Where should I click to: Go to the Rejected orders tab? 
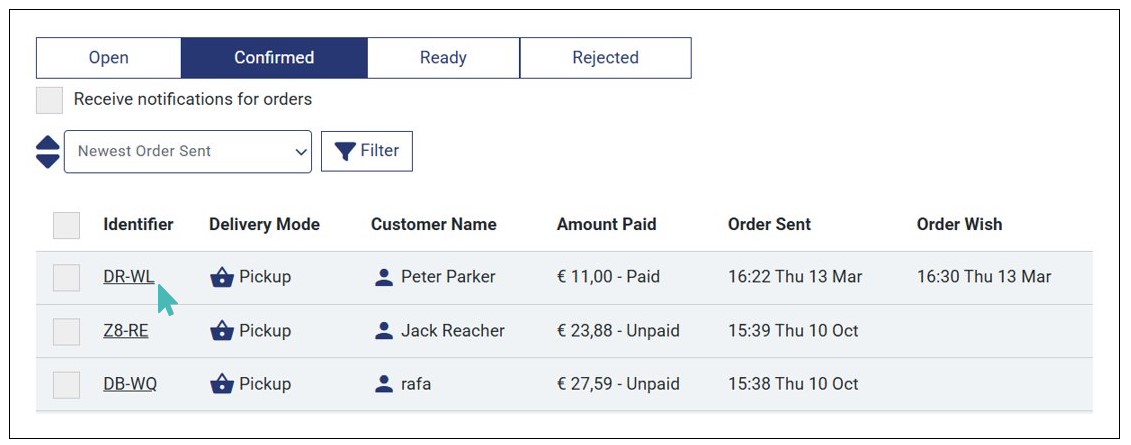pyautogui.click(x=605, y=58)
